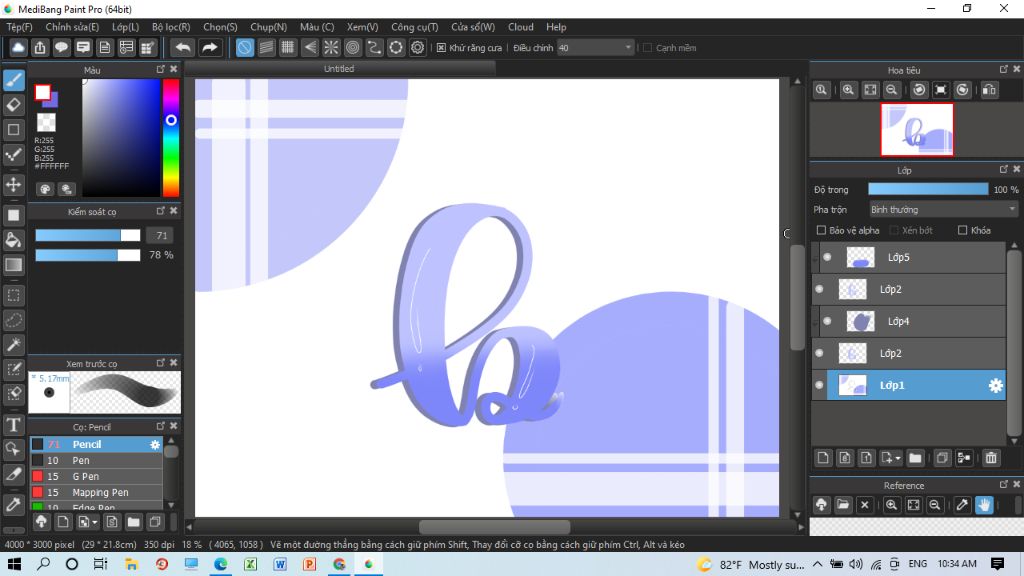Hide layer Lớp4
This screenshot has width=1024, height=576.
coord(827,321)
